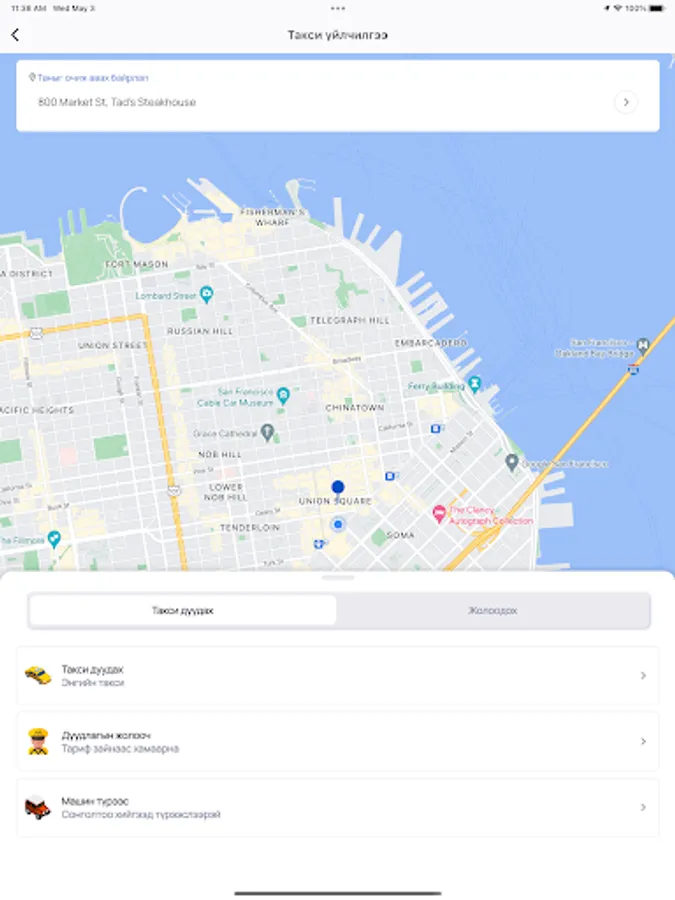Tap the blue pickup location pin
The height and width of the screenshot is (900, 675).
[x=338, y=488]
